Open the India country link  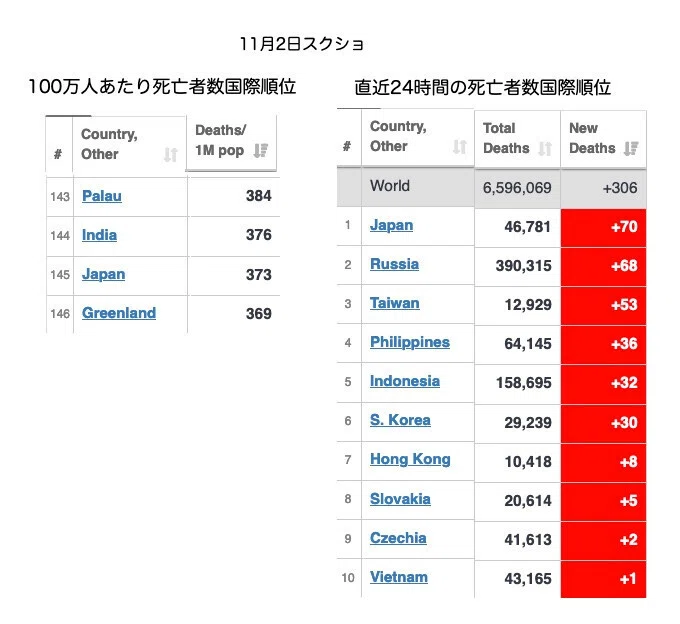coord(99,235)
